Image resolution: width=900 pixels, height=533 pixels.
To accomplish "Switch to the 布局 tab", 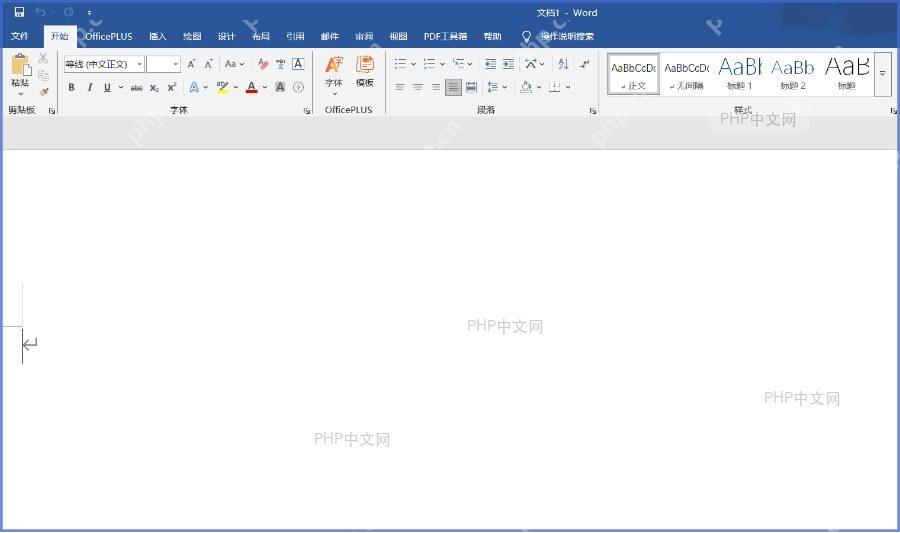I will (261, 36).
